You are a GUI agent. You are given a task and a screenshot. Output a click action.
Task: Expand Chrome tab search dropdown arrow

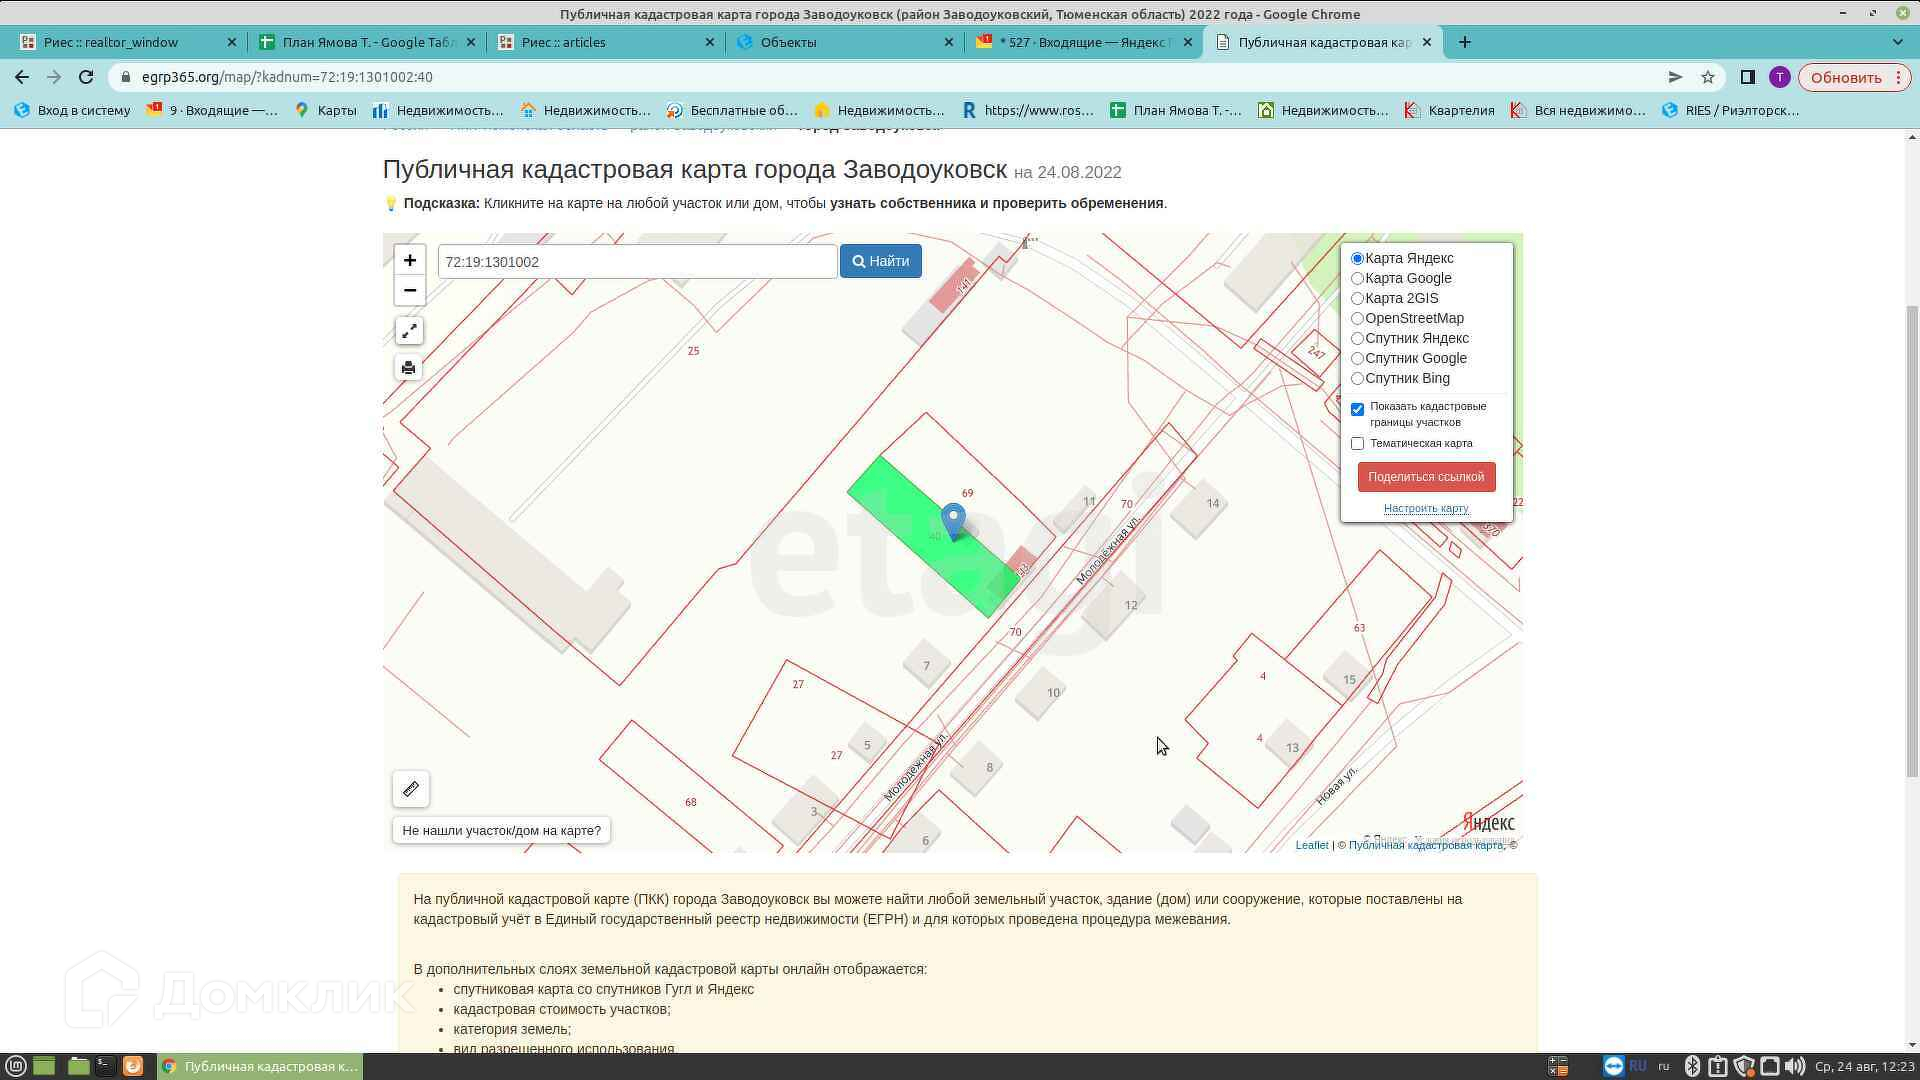pyautogui.click(x=1897, y=42)
